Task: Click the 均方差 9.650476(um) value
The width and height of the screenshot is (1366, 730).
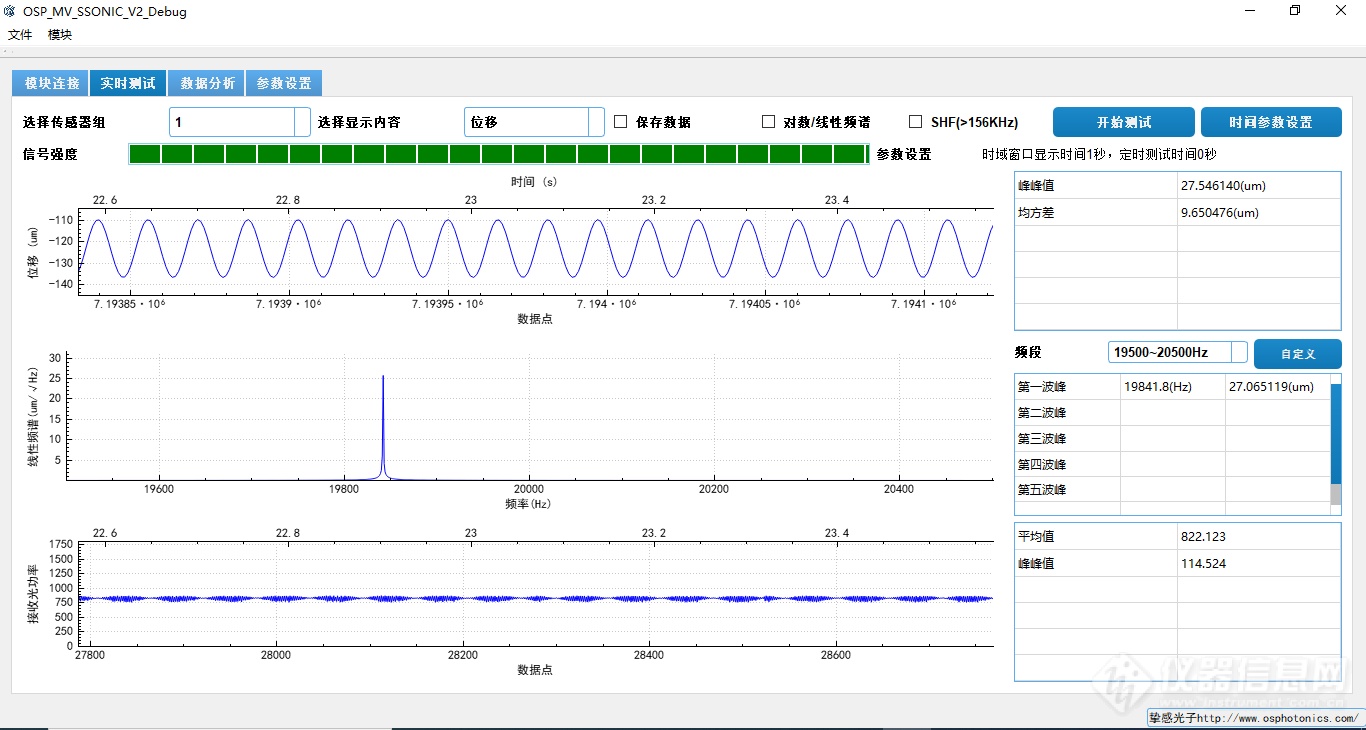Action: click(1258, 212)
